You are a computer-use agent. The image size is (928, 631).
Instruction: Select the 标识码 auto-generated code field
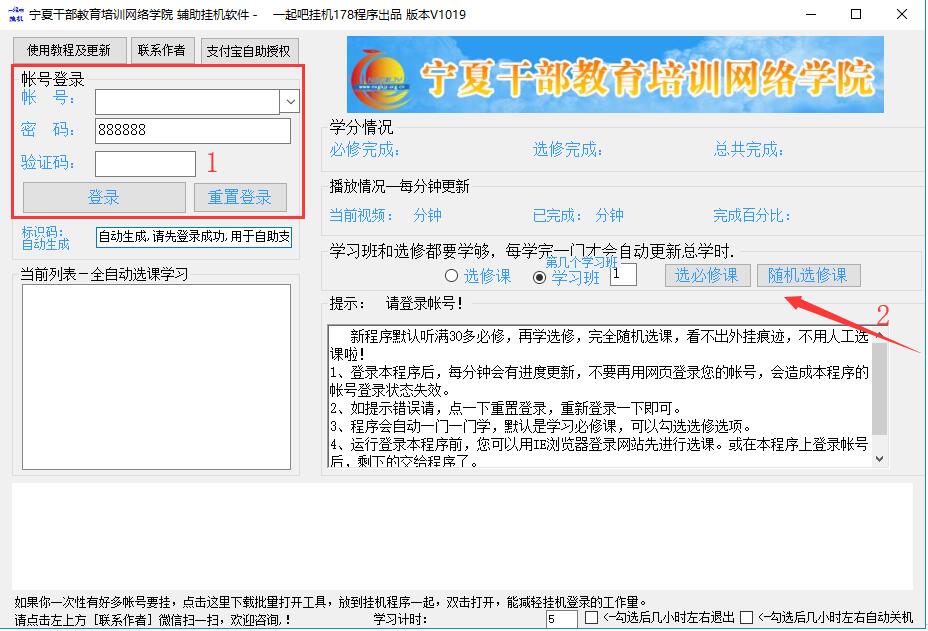[x=194, y=237]
